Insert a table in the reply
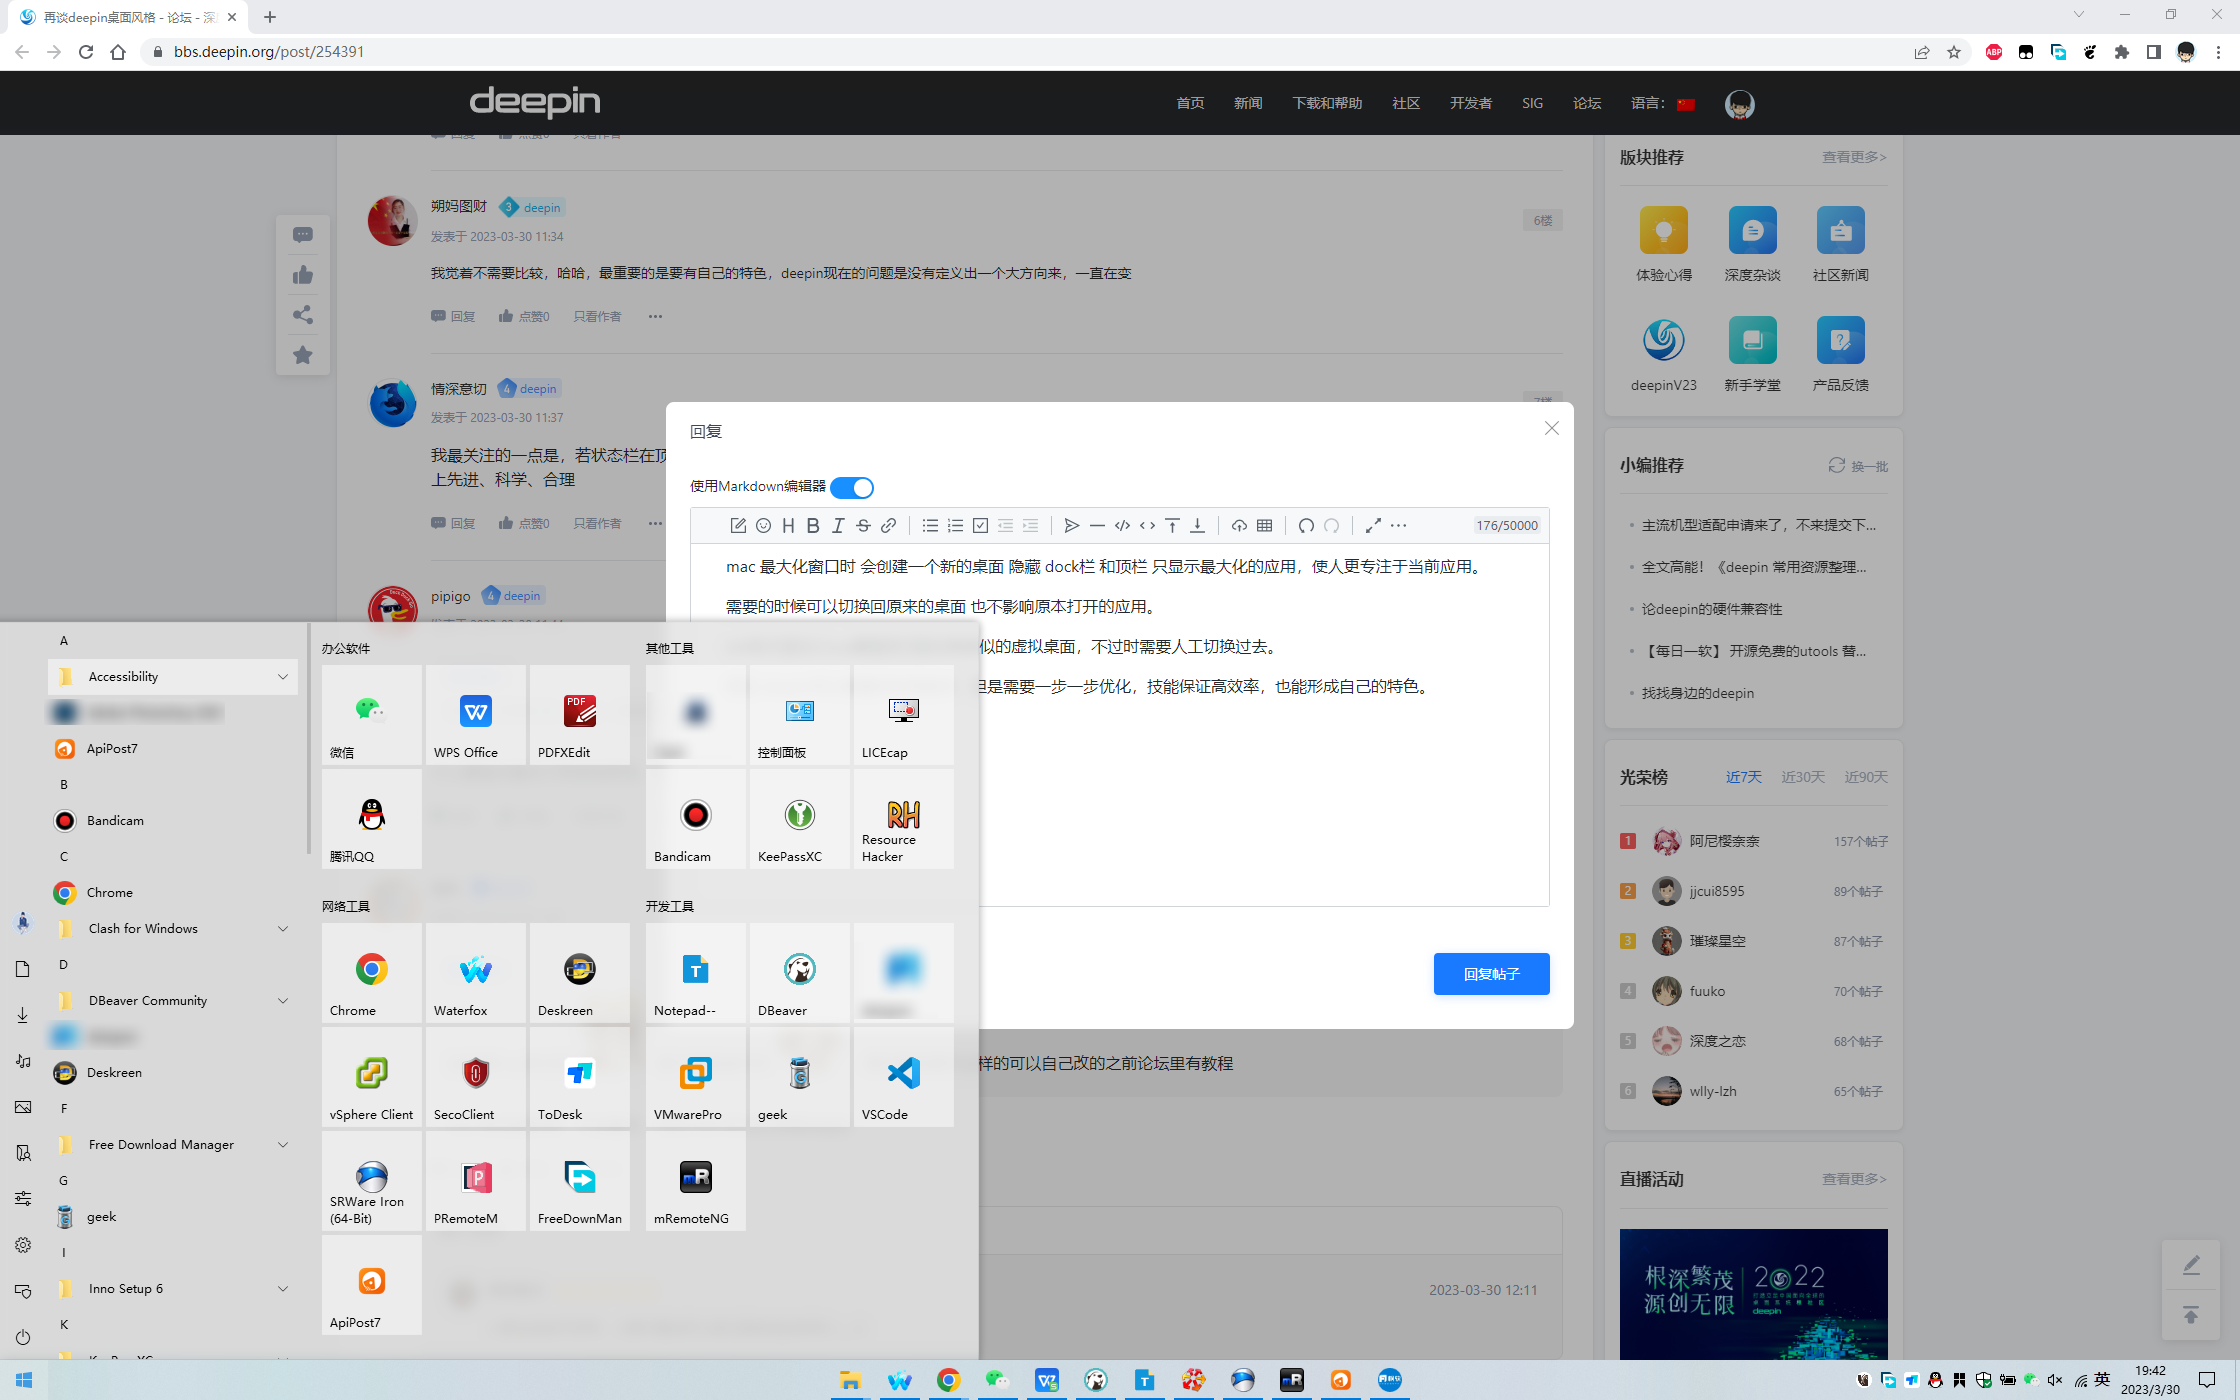The width and height of the screenshot is (2240, 1400). coord(1264,525)
